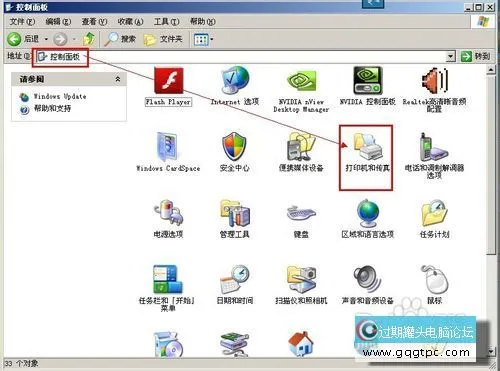Click the vertical scrollbar down arrow
500x371 pixels.
tap(491, 351)
